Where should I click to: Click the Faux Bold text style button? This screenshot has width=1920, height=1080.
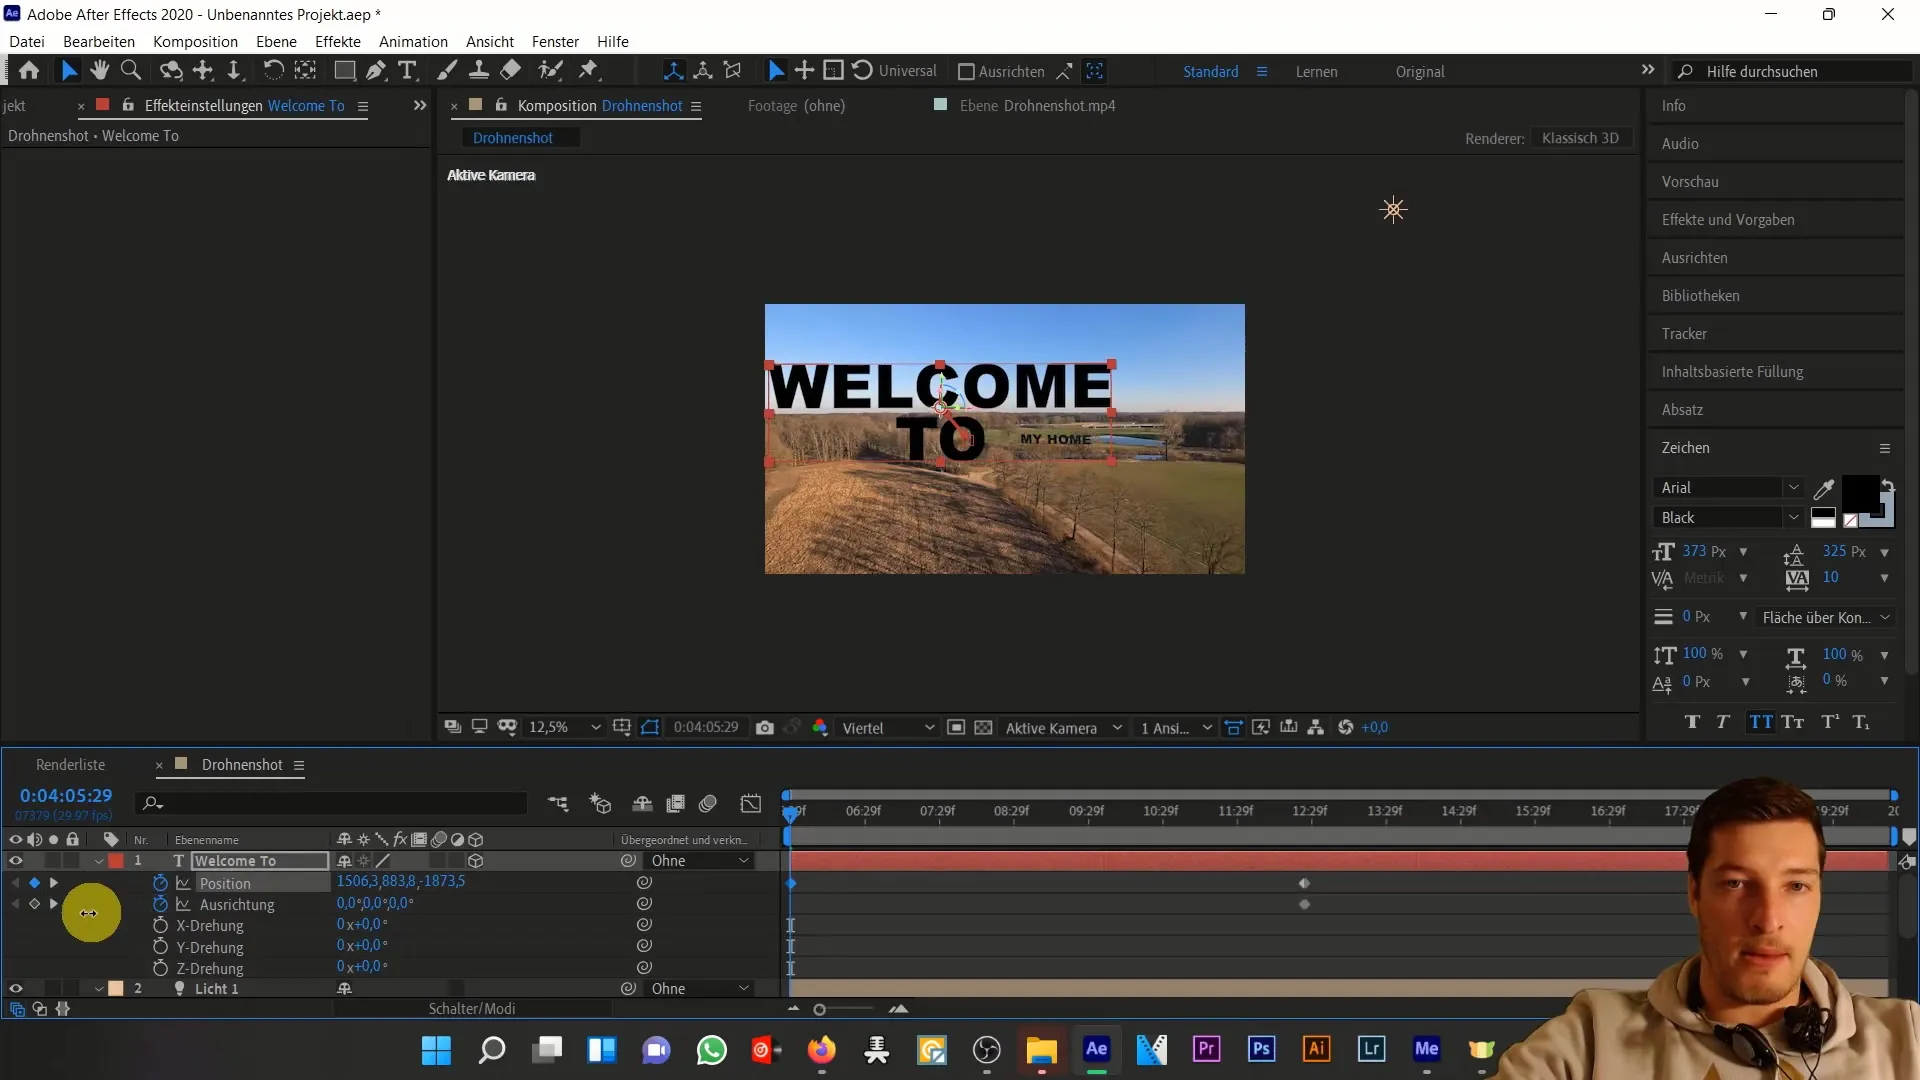tap(1692, 722)
